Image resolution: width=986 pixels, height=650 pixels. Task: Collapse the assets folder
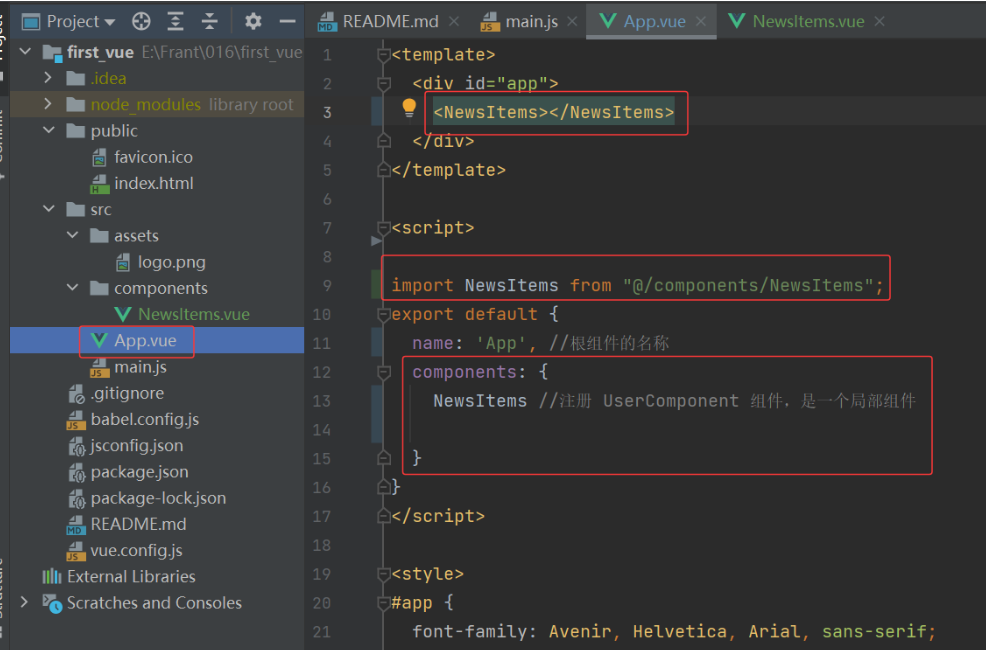click(72, 235)
